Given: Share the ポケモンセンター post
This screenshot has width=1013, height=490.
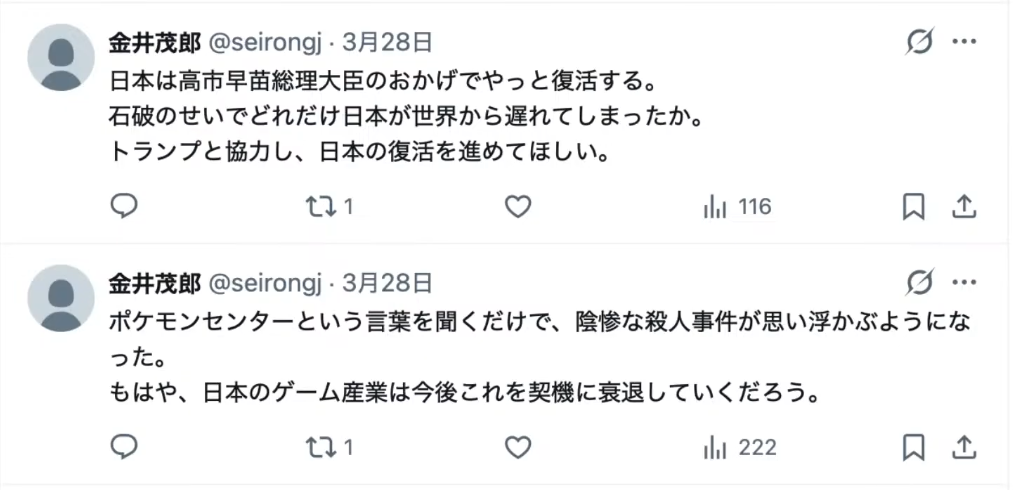Looking at the screenshot, I should 963,447.
